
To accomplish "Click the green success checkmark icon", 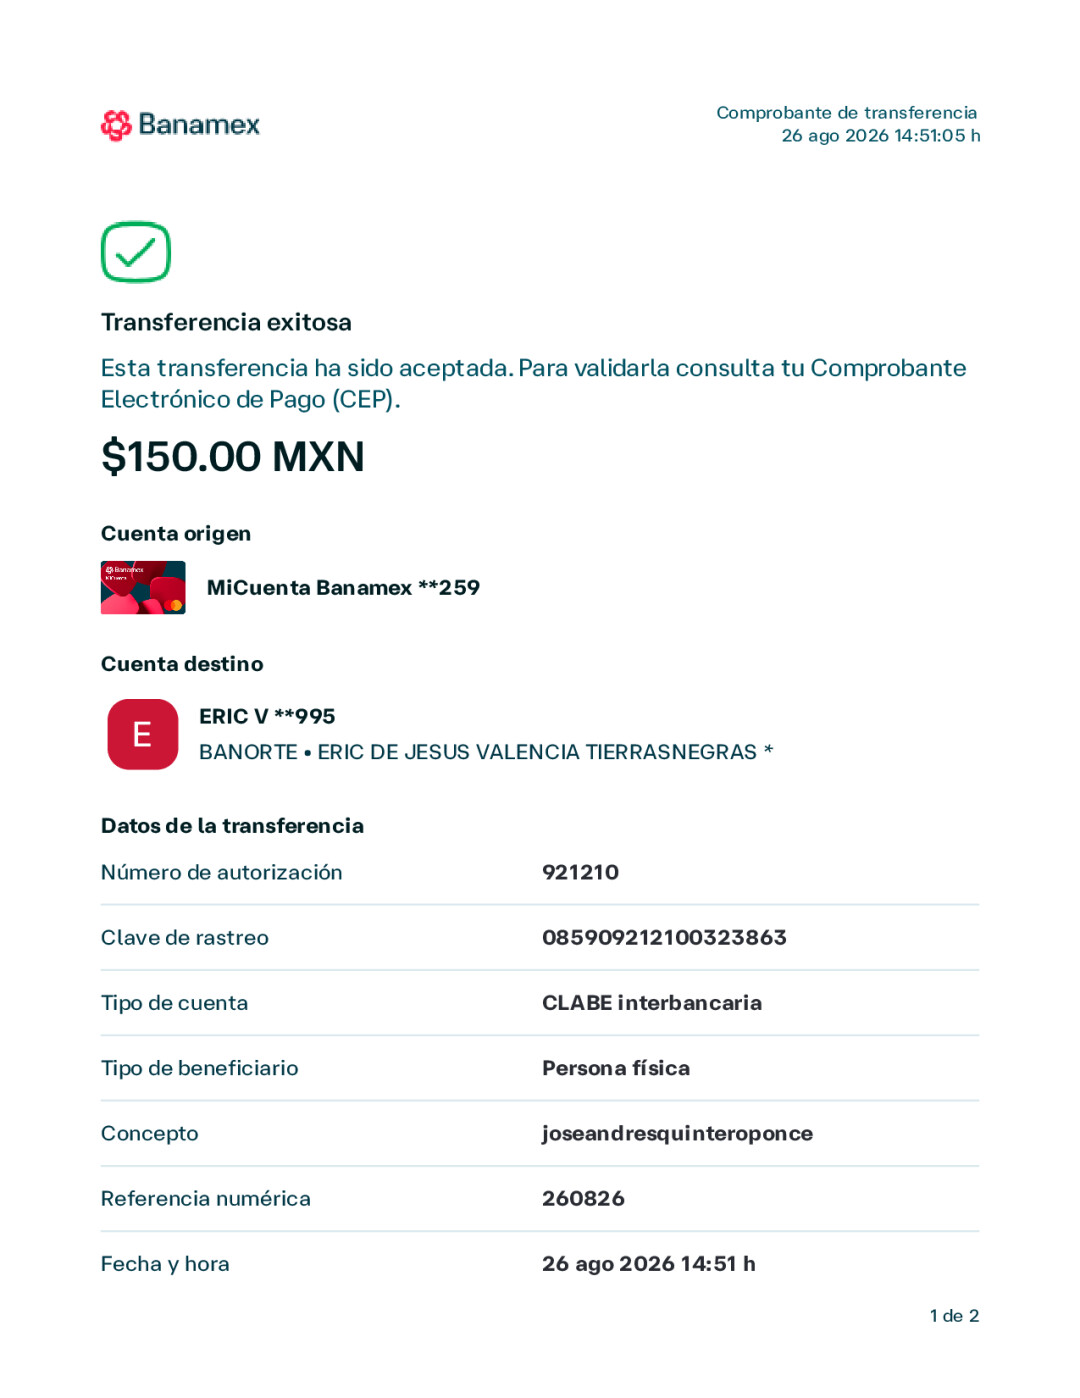I will pyautogui.click(x=136, y=252).
